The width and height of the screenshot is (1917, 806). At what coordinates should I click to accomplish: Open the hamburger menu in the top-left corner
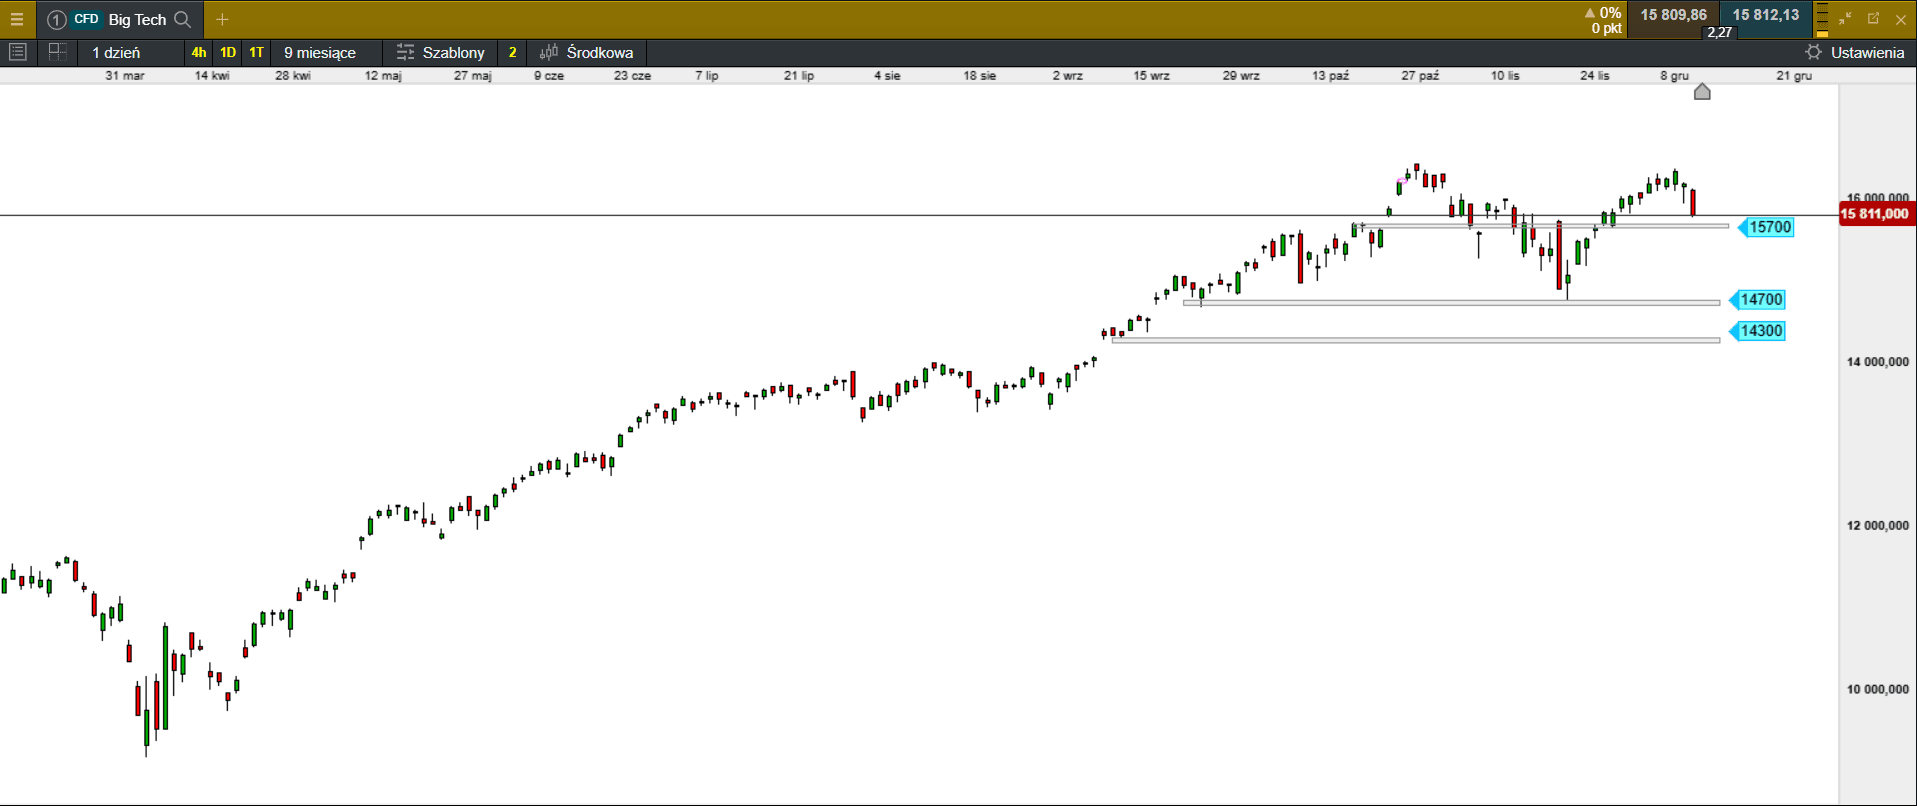pyautogui.click(x=17, y=19)
